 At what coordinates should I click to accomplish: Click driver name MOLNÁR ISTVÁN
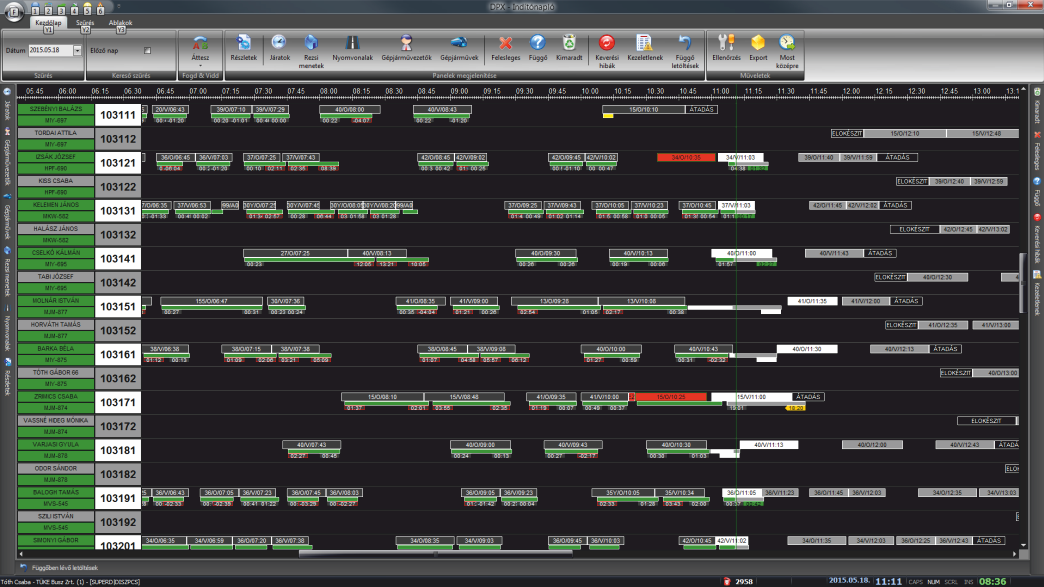click(56, 301)
